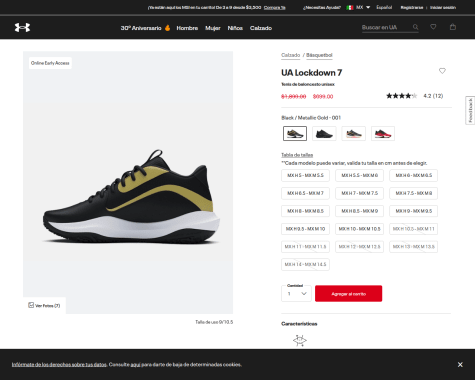Click the Español language link
This screenshot has width=475, height=380.
click(x=384, y=7)
